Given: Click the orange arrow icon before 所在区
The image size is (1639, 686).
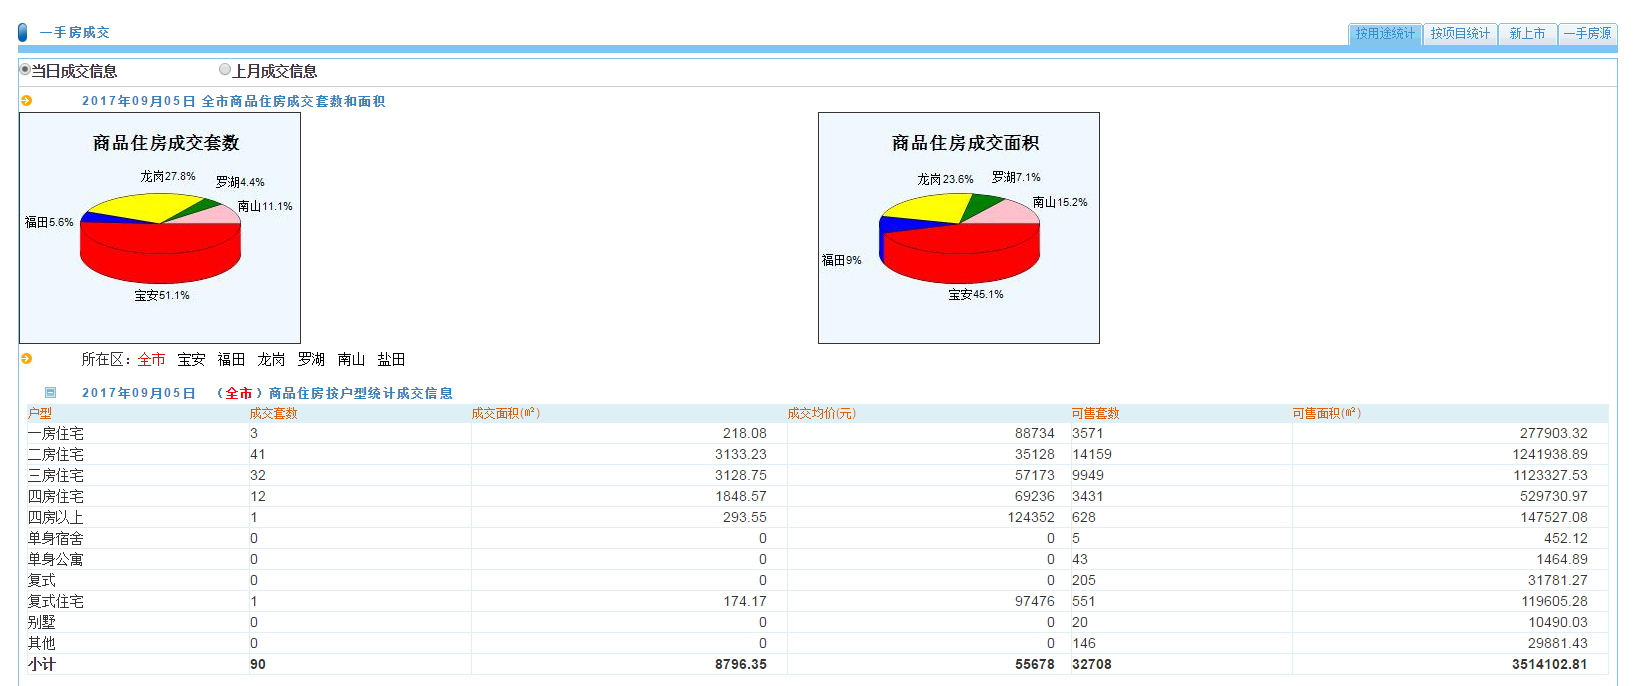Looking at the screenshot, I should pos(26,359).
